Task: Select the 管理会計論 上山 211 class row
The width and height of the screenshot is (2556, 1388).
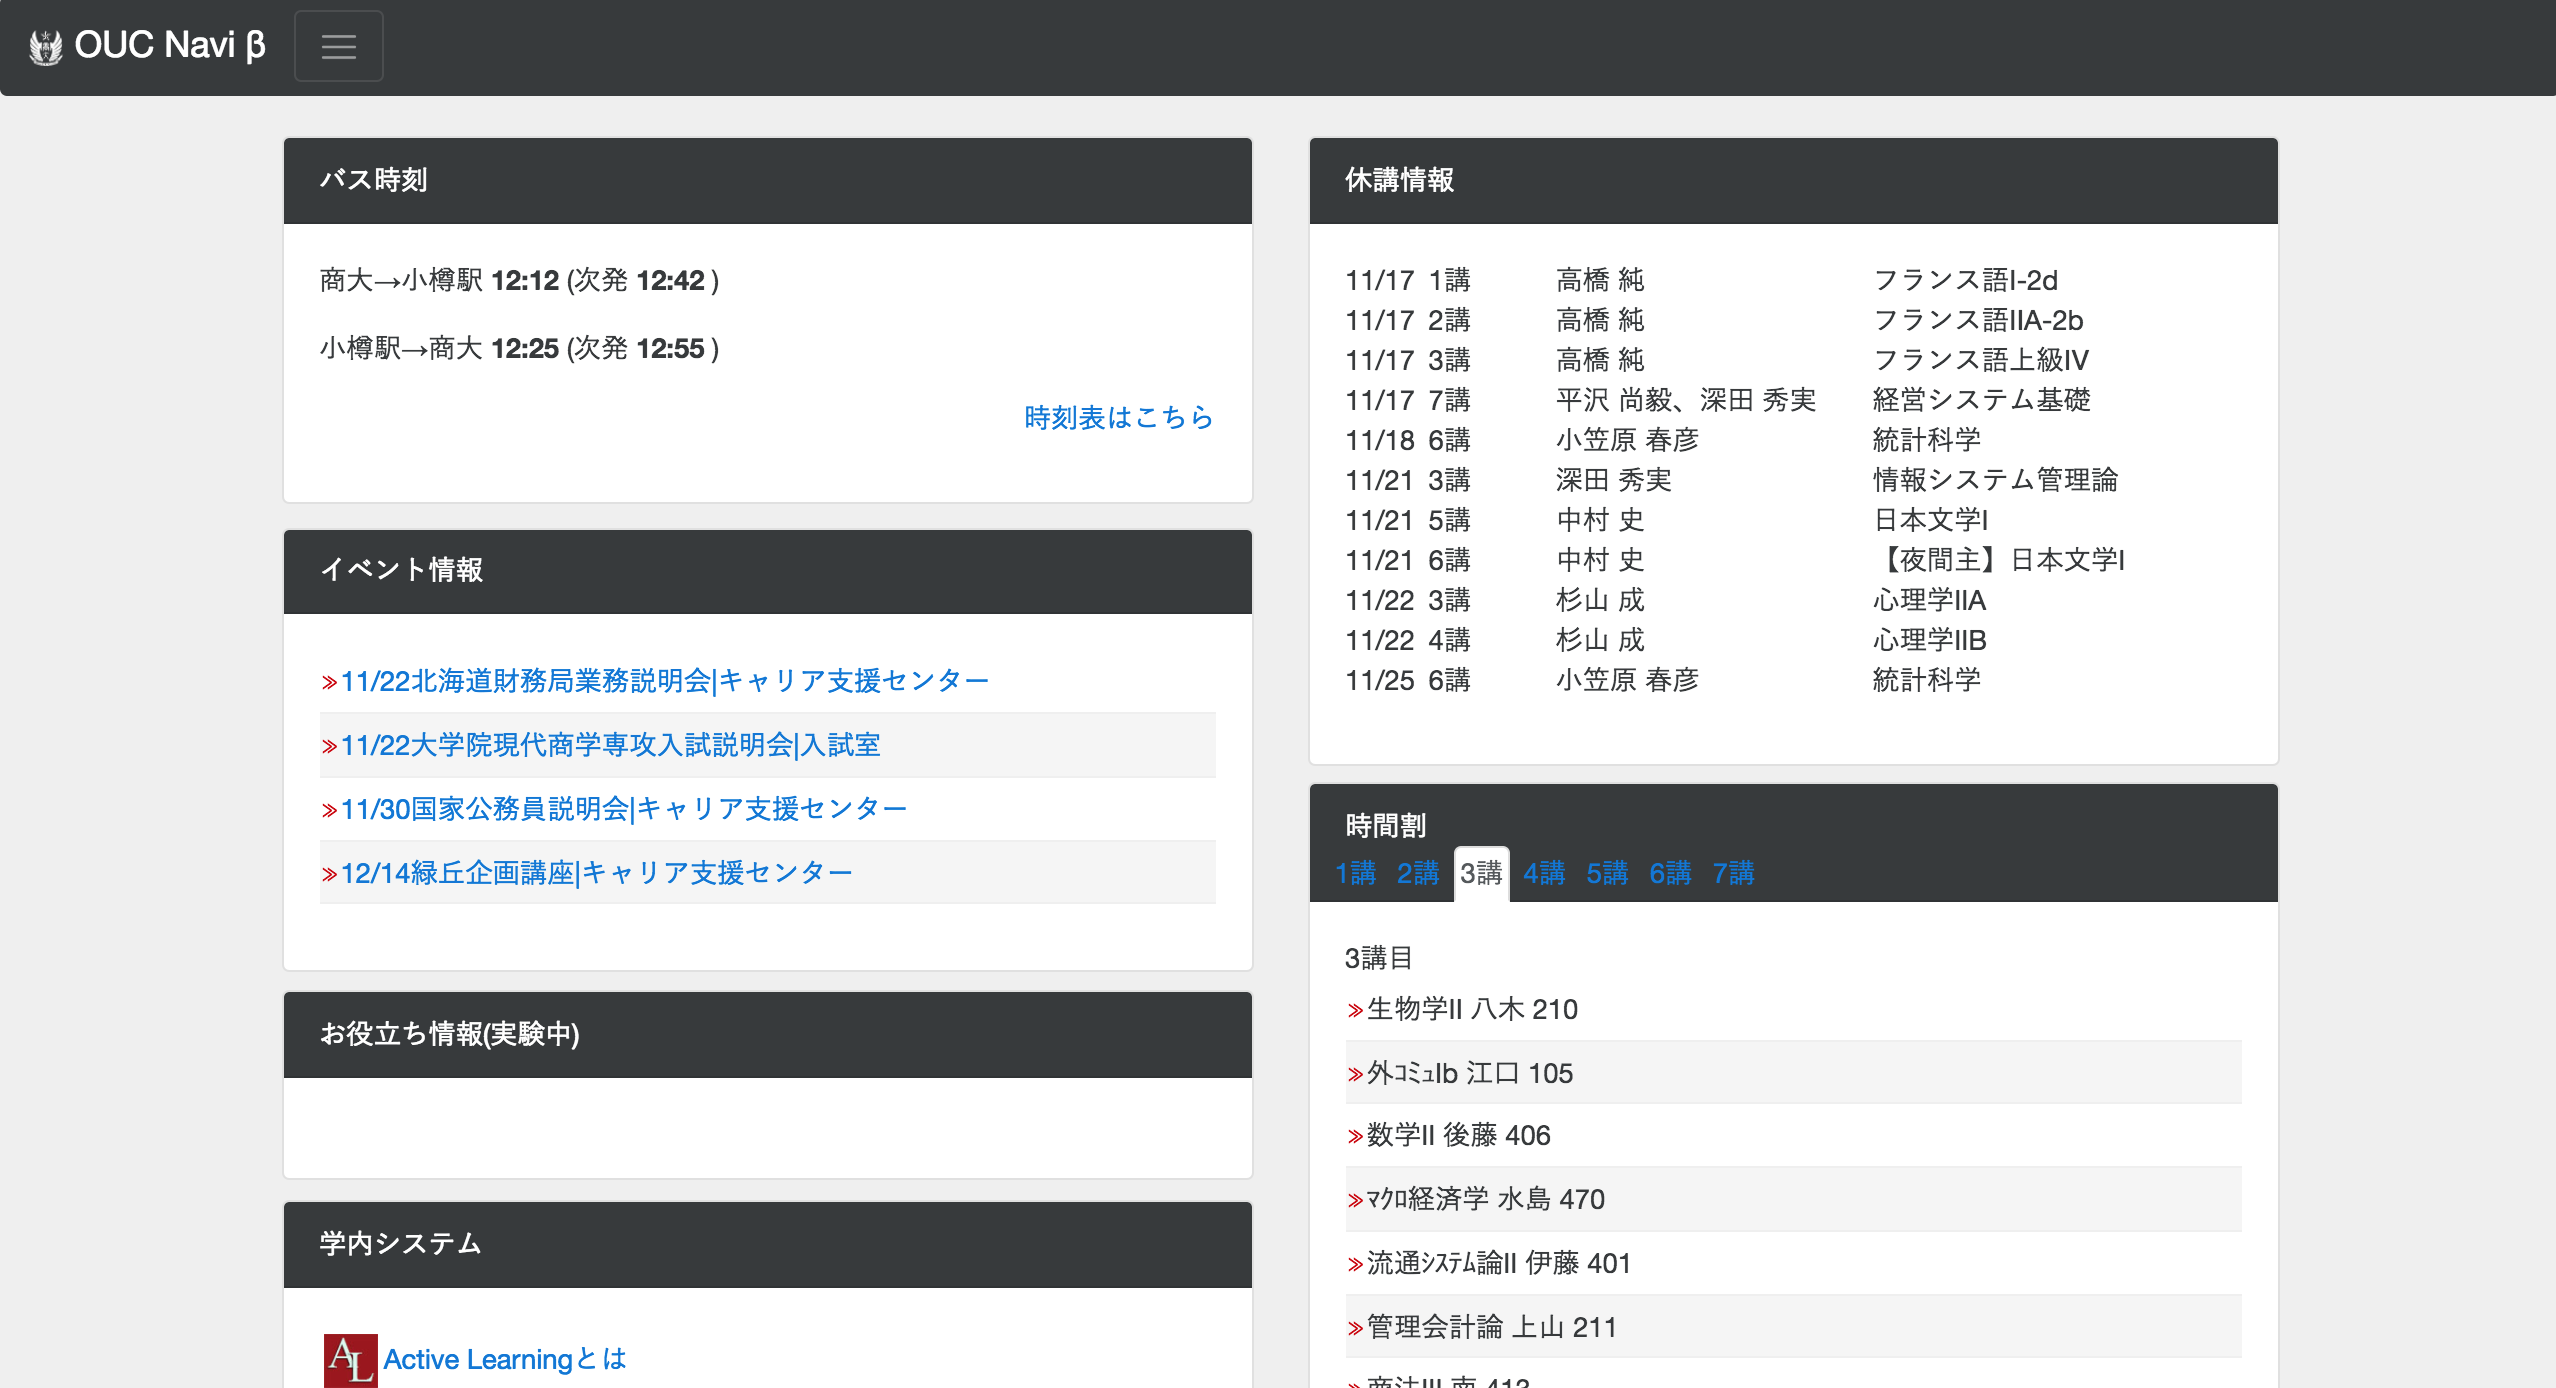Action: coord(1491,1327)
